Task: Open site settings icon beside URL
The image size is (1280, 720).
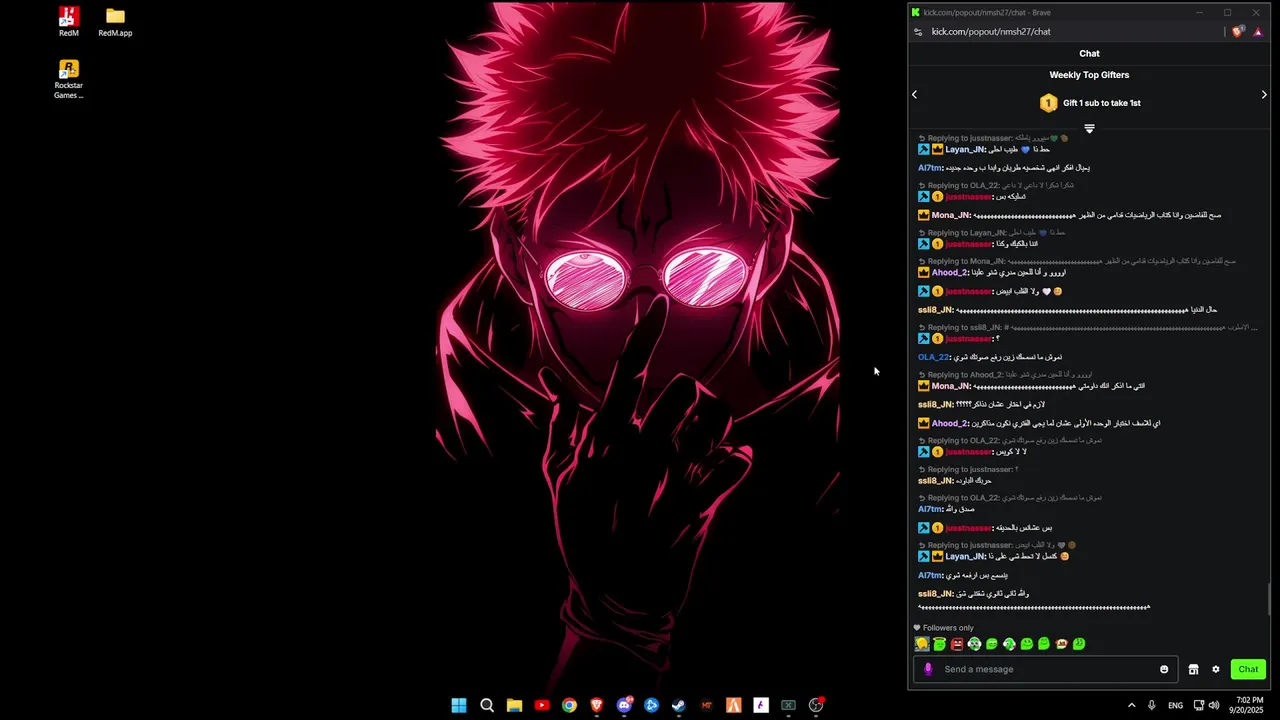Action: pos(918,32)
